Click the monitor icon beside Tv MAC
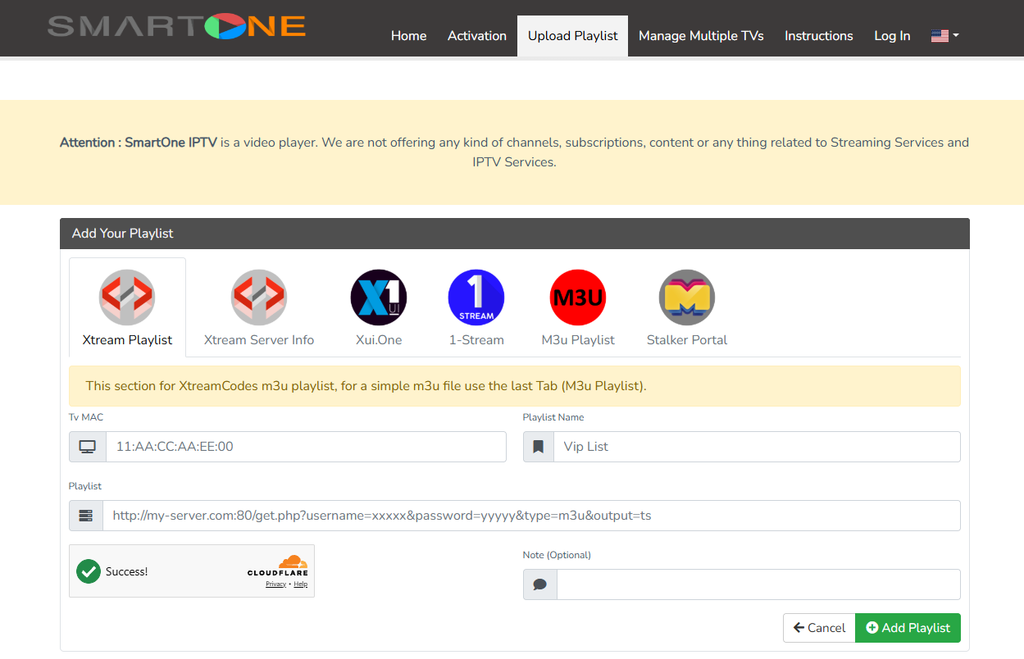1024x659 pixels. click(88, 447)
